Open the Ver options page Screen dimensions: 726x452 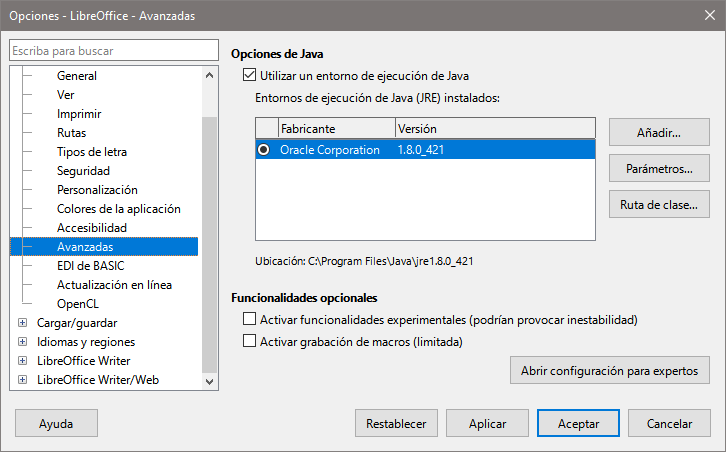[x=65, y=95]
